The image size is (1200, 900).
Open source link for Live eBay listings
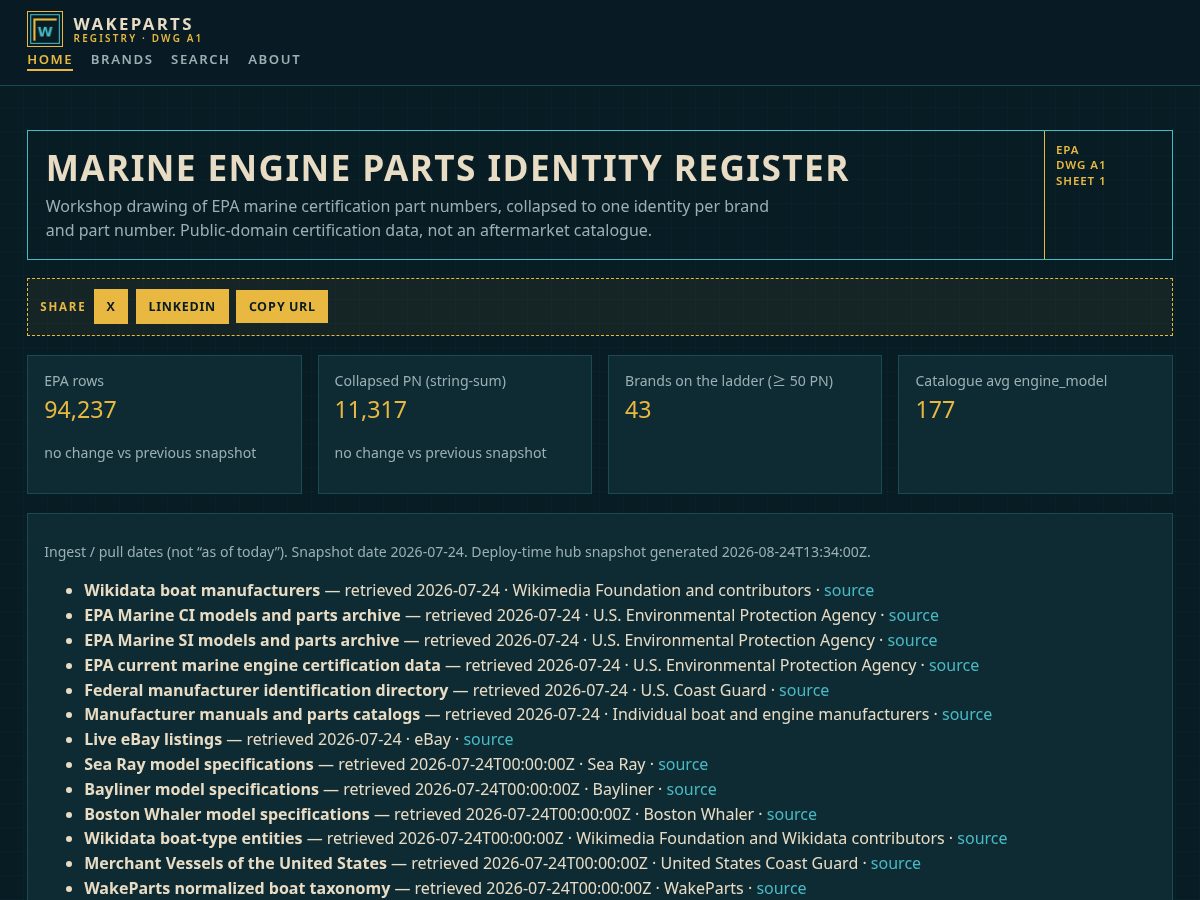488,739
